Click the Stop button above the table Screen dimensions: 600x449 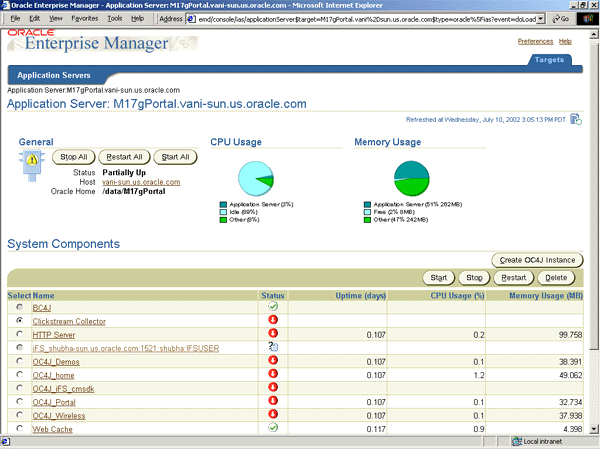tap(474, 278)
